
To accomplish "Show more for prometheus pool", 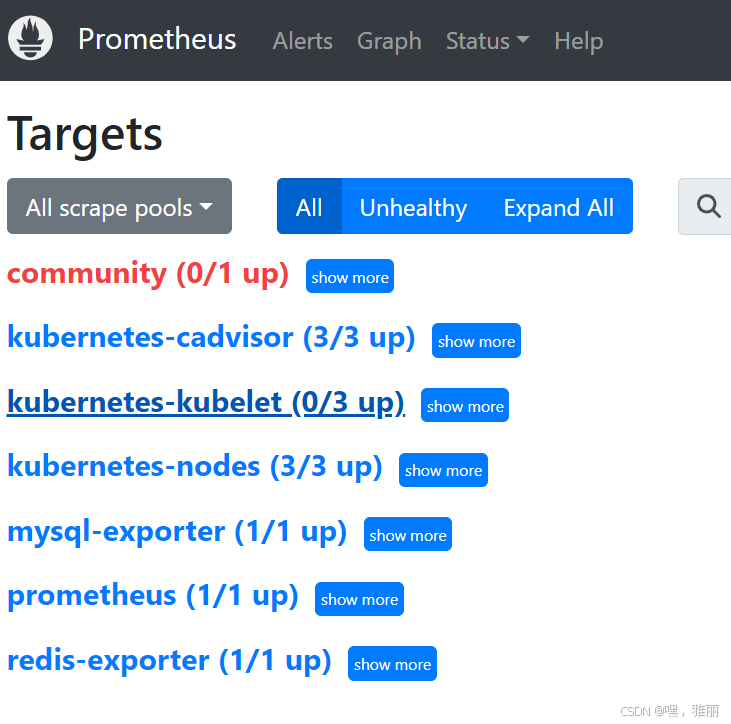I will point(359,599).
